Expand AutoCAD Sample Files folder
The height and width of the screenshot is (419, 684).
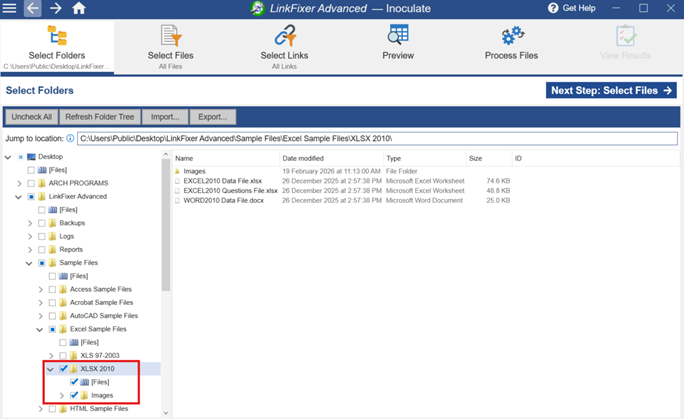[40, 316]
